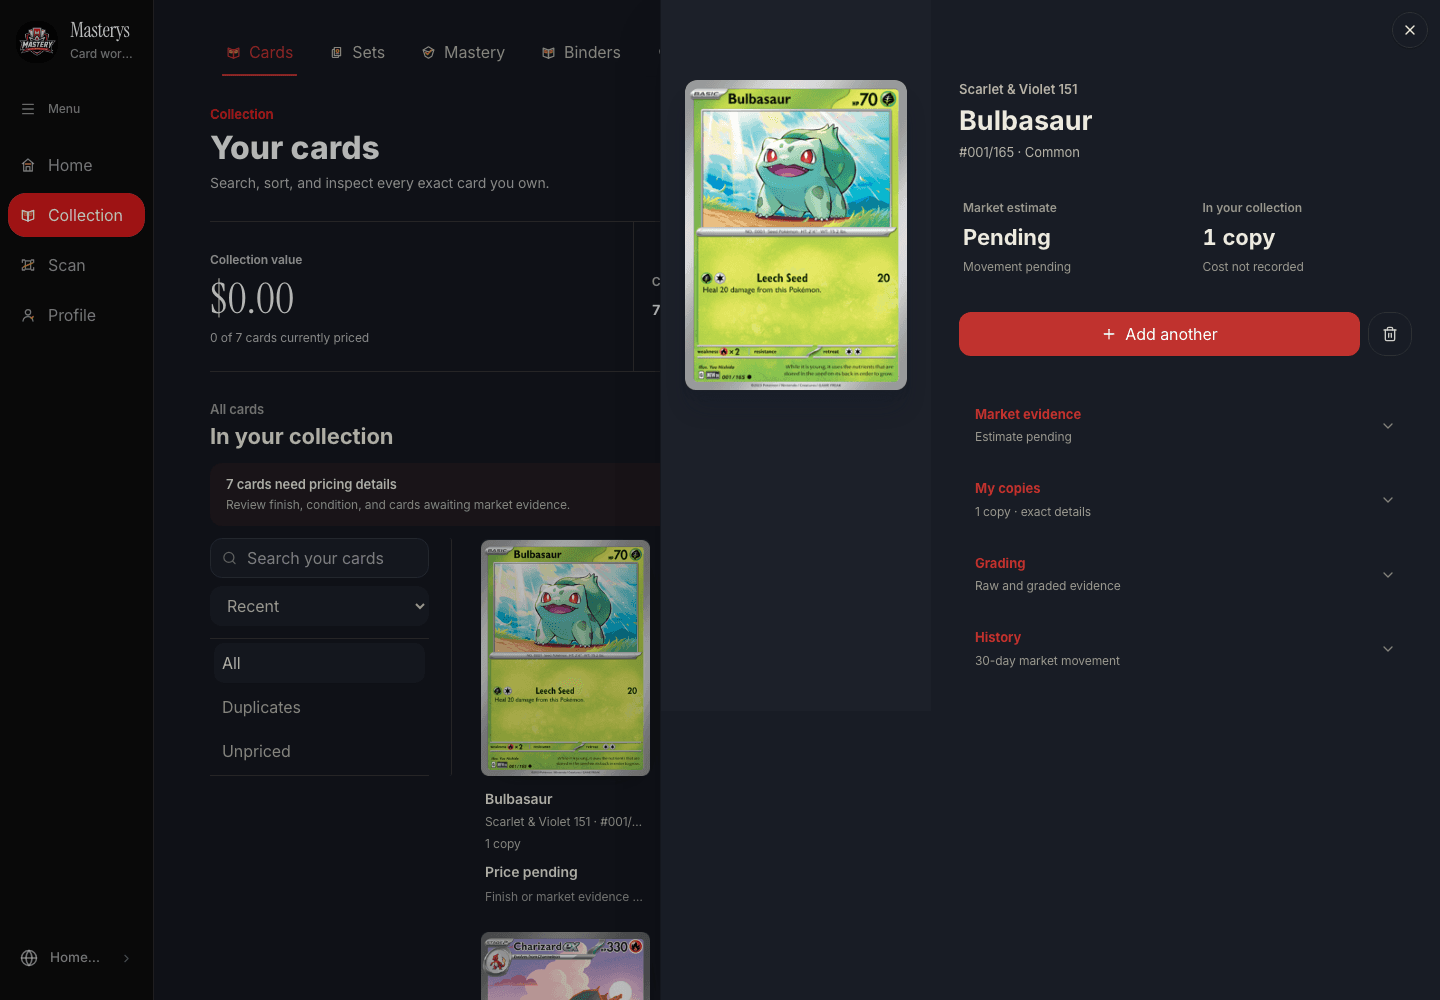1440x1000 pixels.
Task: Expand the Market evidence section
Action: 1185,425
